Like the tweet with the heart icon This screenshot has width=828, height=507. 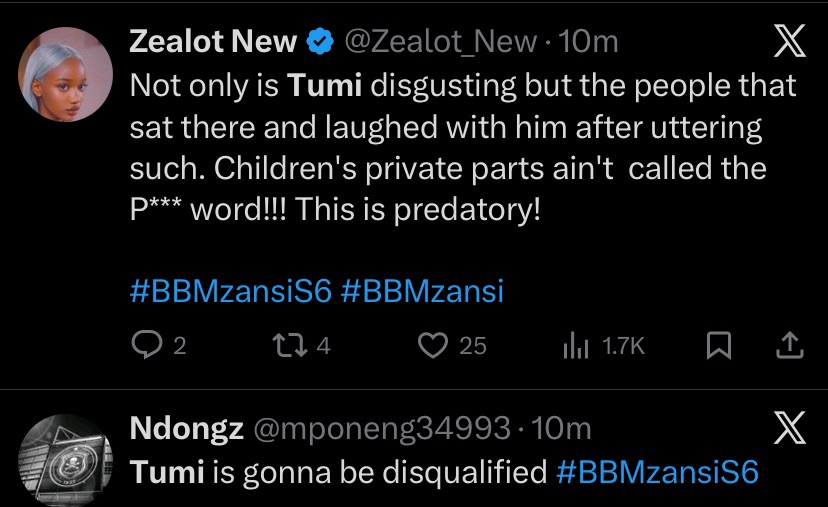click(432, 346)
